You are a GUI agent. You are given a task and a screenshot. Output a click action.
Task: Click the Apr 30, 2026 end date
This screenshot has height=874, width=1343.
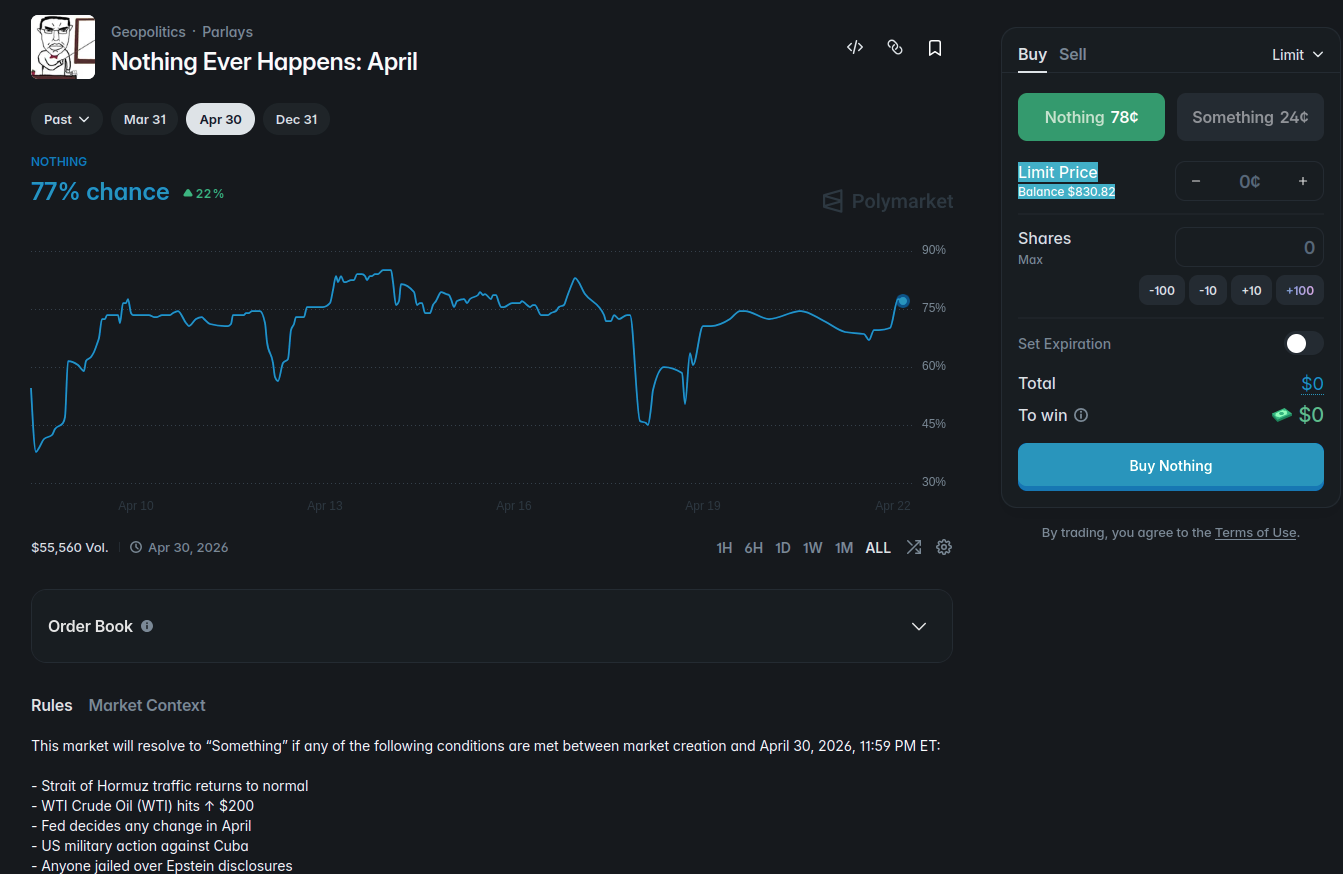click(x=188, y=548)
